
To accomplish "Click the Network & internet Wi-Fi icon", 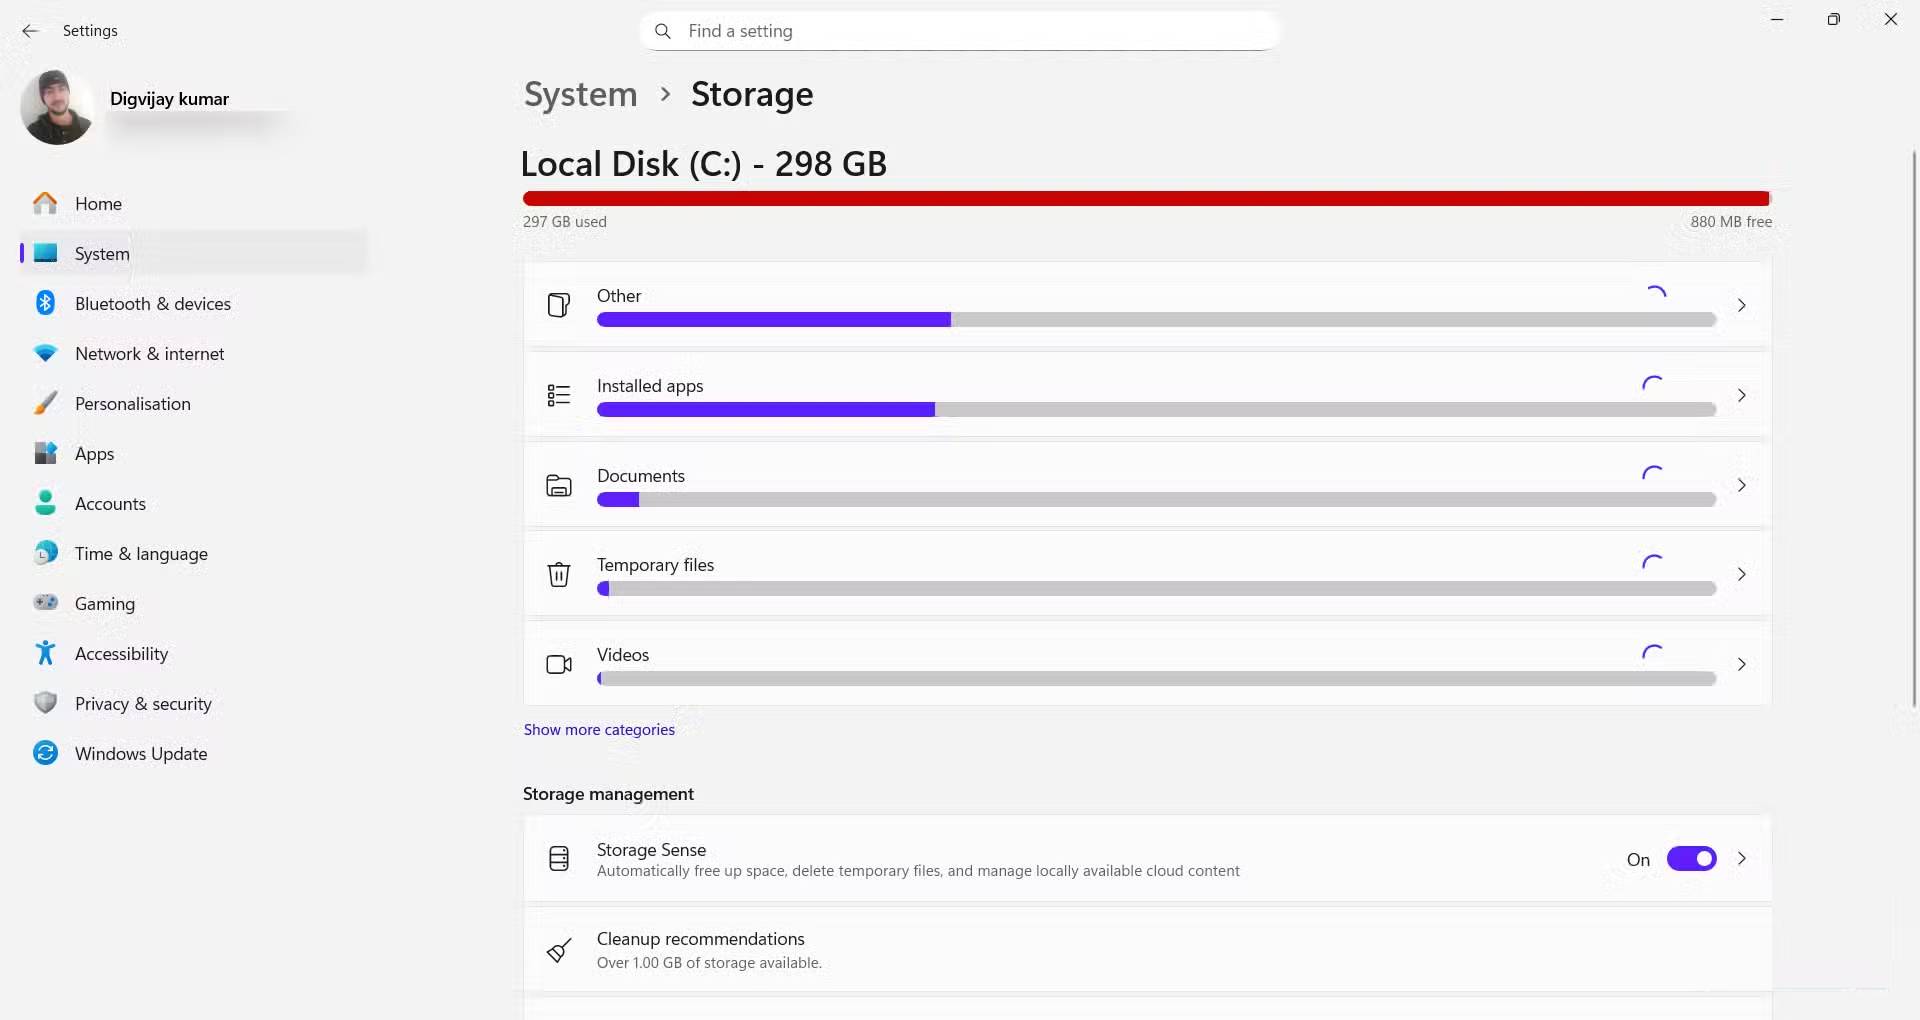I will (x=45, y=353).
